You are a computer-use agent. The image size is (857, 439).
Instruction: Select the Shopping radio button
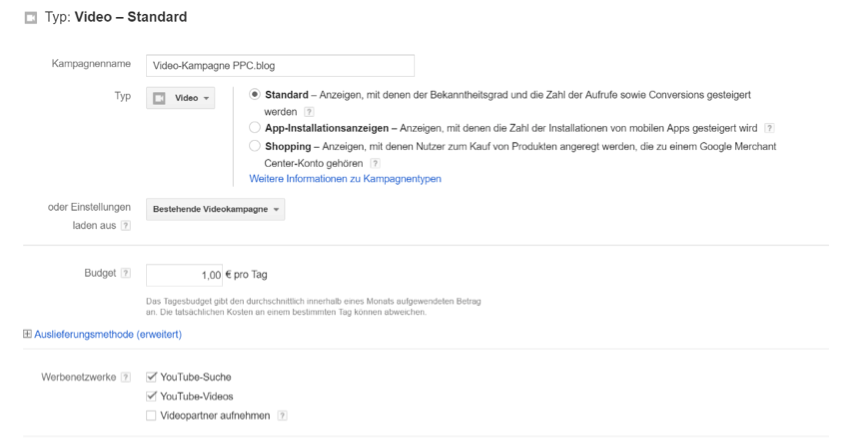[254, 146]
